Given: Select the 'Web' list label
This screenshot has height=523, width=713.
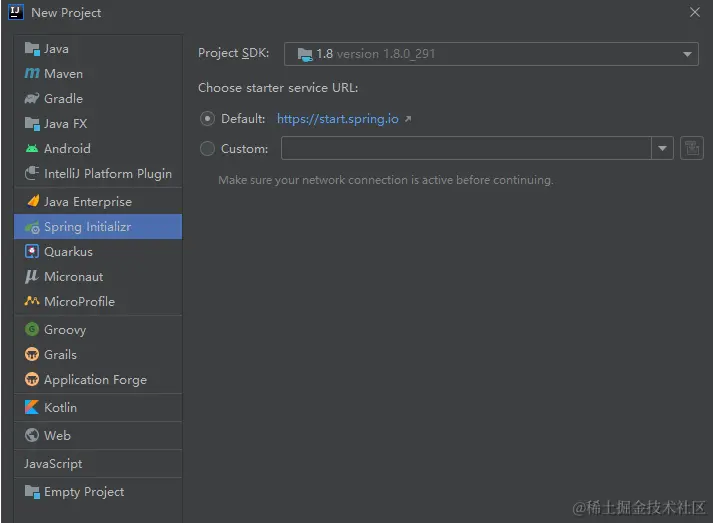Looking at the screenshot, I should [57, 436].
